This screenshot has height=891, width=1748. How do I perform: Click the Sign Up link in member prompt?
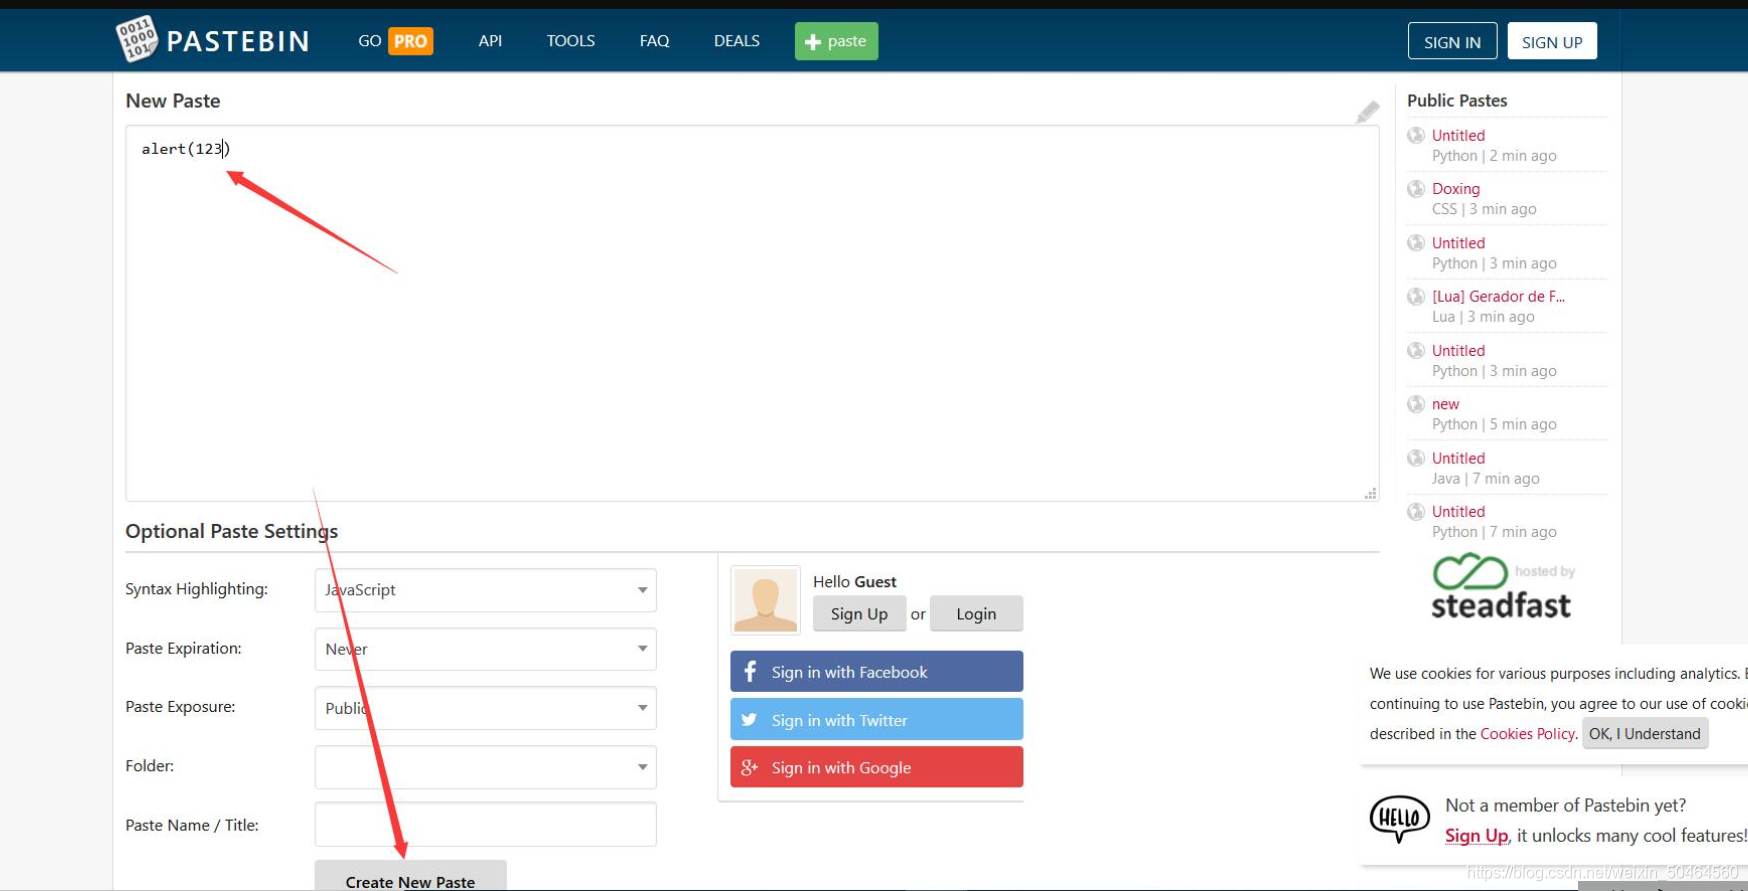pyautogui.click(x=1476, y=835)
